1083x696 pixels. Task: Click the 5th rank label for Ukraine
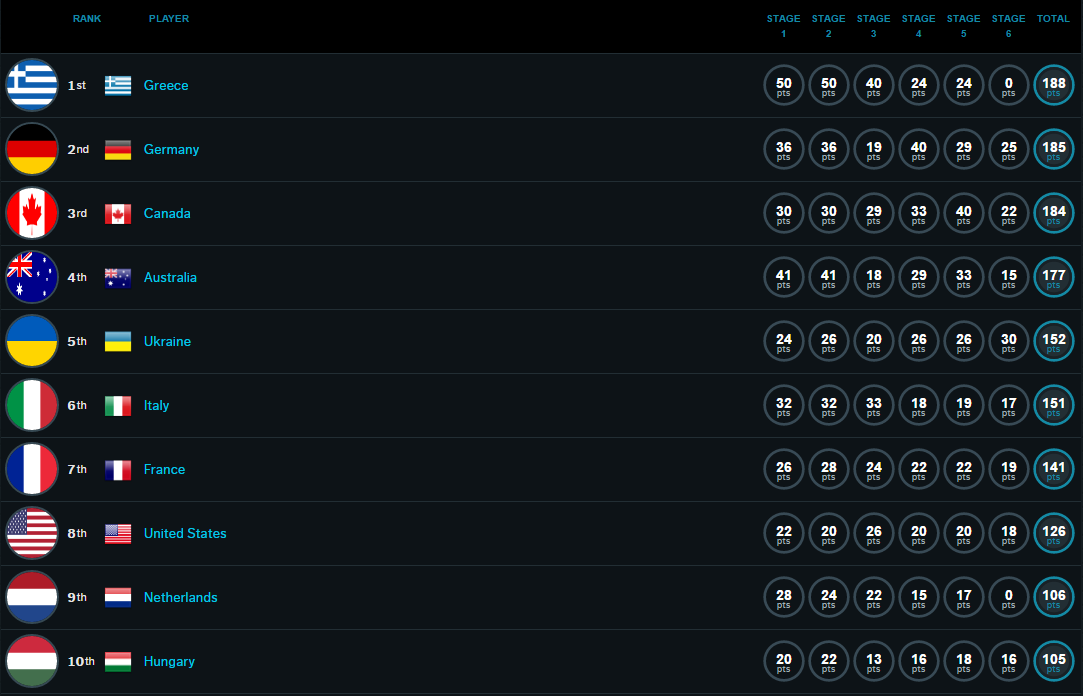77,341
